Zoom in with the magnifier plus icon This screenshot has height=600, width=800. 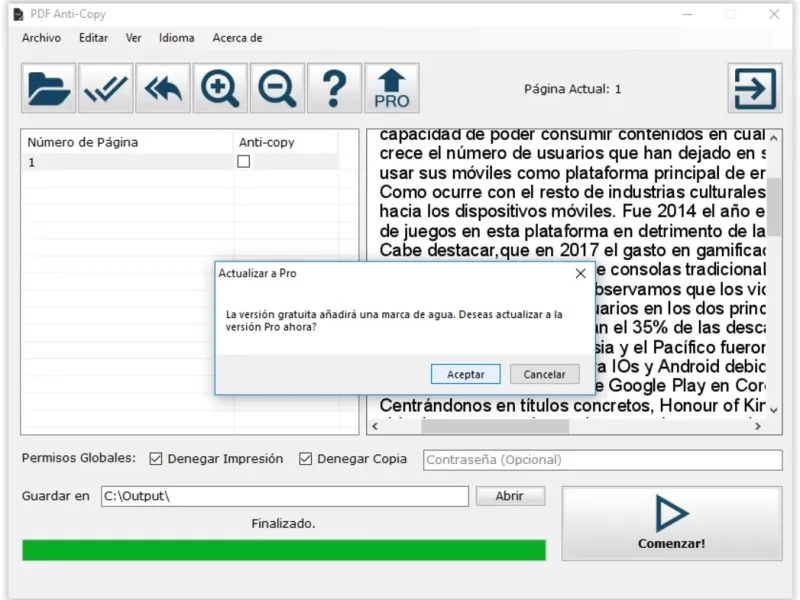pyautogui.click(x=220, y=88)
